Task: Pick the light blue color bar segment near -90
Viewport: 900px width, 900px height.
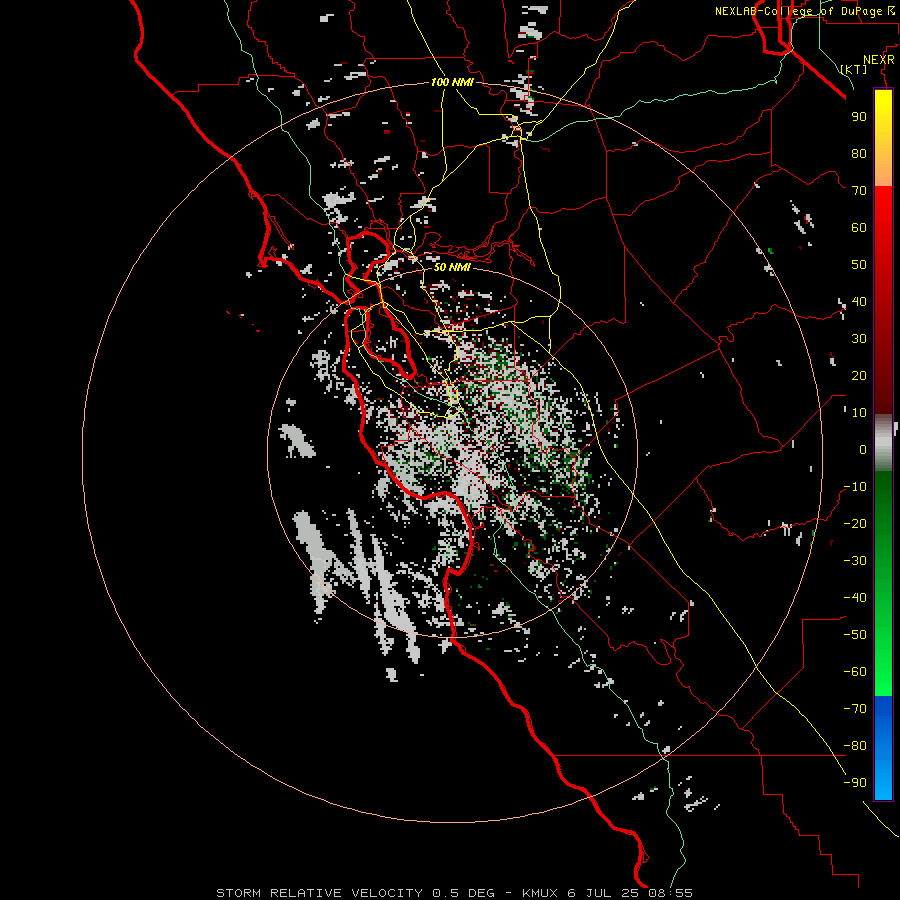Action: tap(883, 781)
